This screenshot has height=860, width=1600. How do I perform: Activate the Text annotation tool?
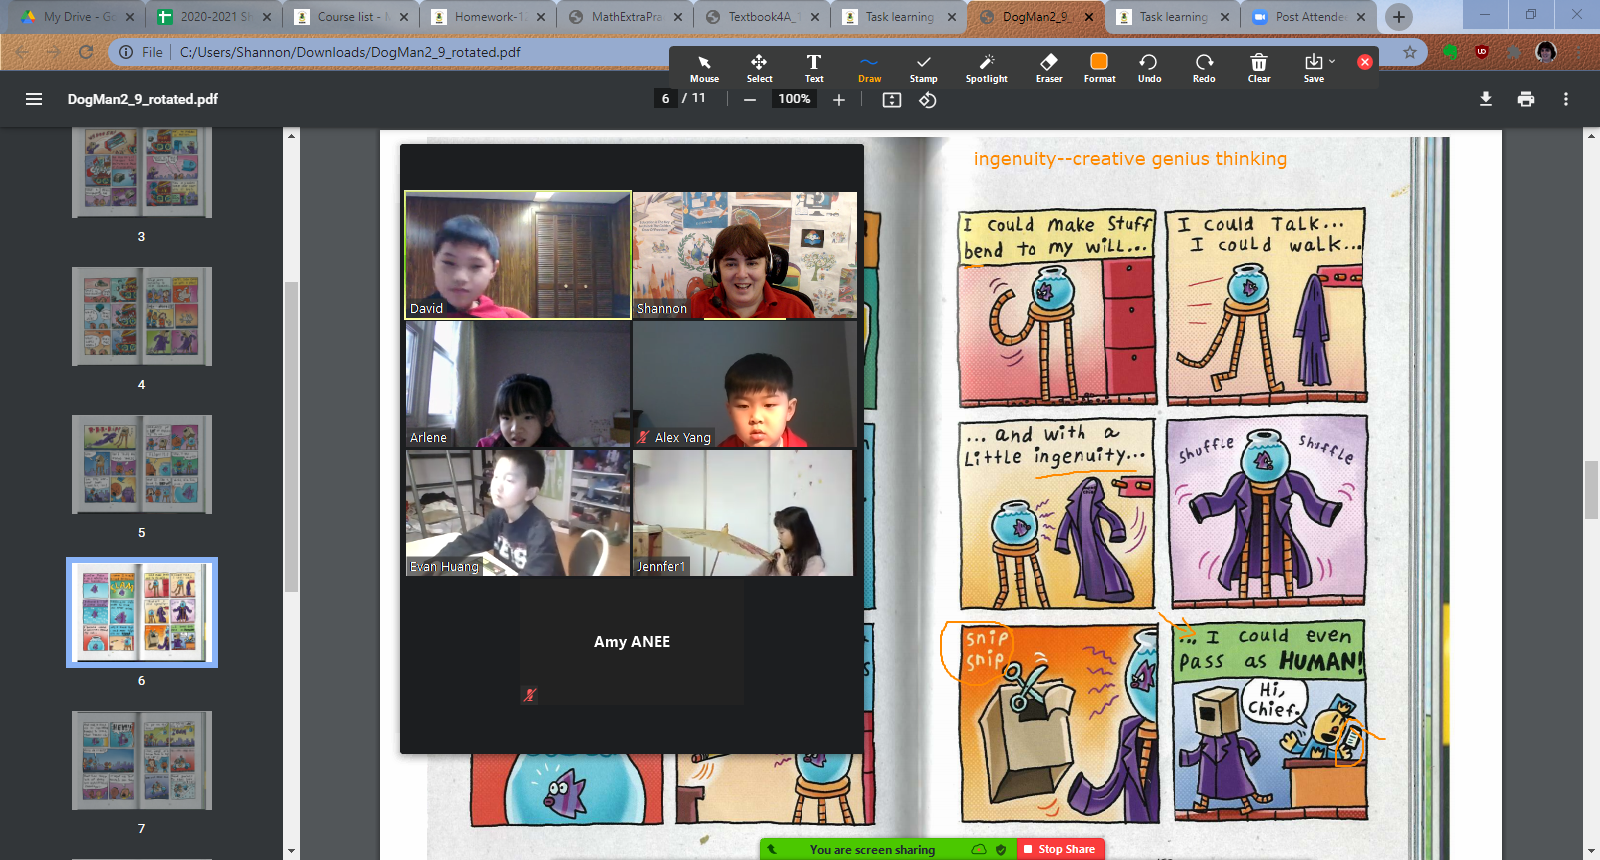(x=814, y=68)
